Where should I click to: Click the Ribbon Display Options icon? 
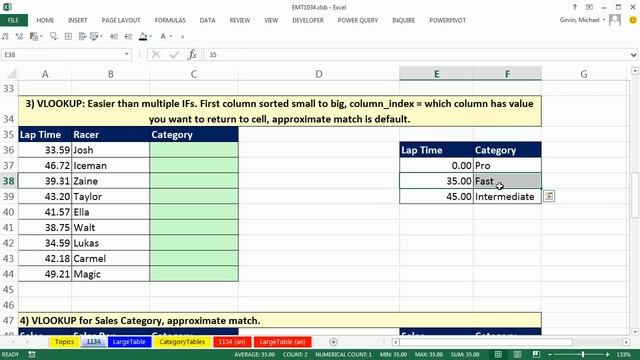point(589,7)
